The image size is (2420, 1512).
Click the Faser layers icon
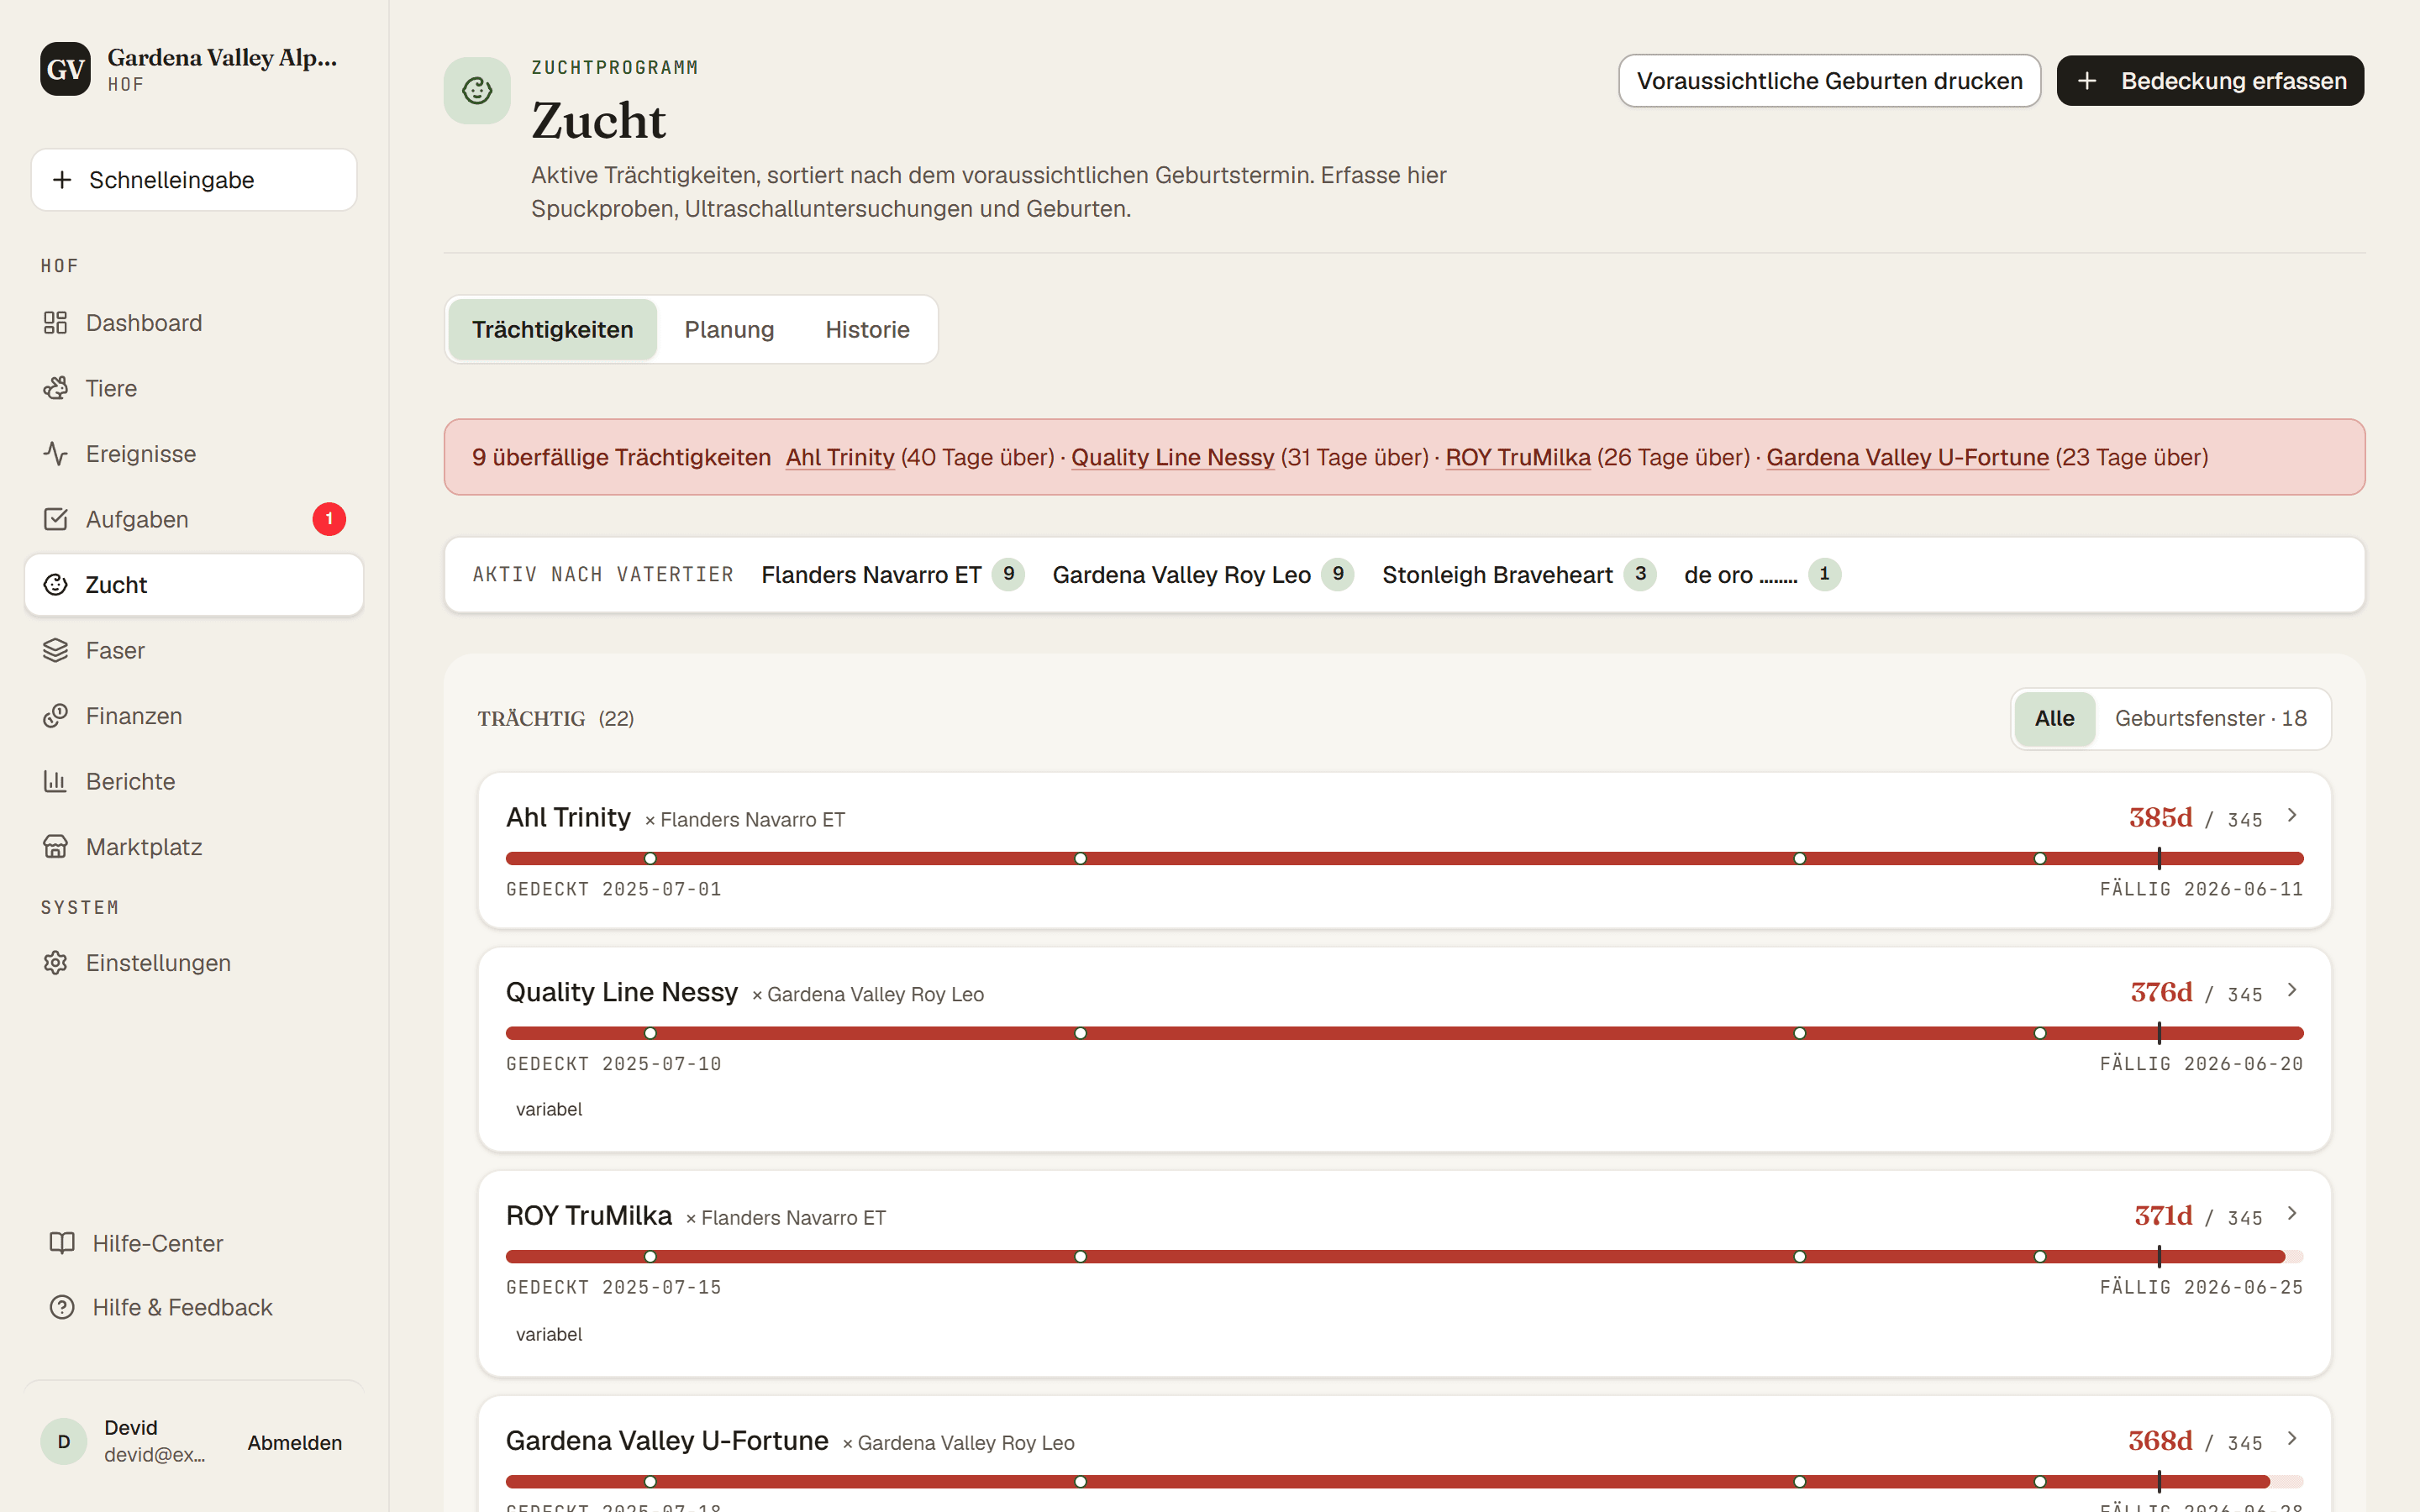[55, 650]
